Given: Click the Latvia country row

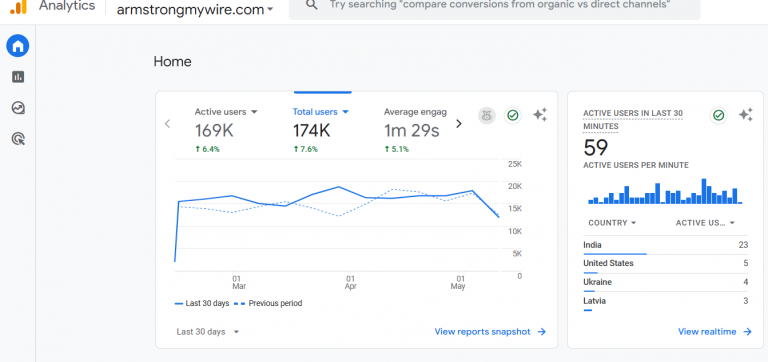Looking at the screenshot, I should tap(666, 301).
